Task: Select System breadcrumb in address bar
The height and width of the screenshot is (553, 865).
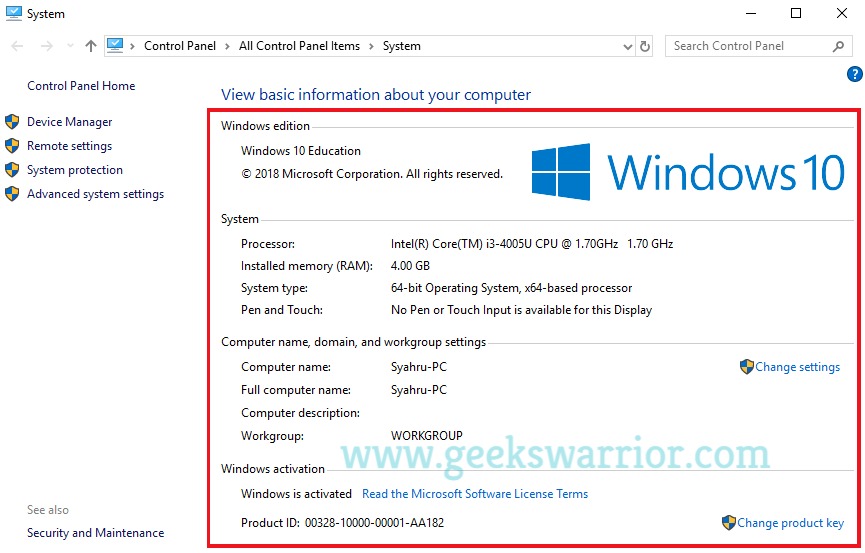Action: [402, 46]
